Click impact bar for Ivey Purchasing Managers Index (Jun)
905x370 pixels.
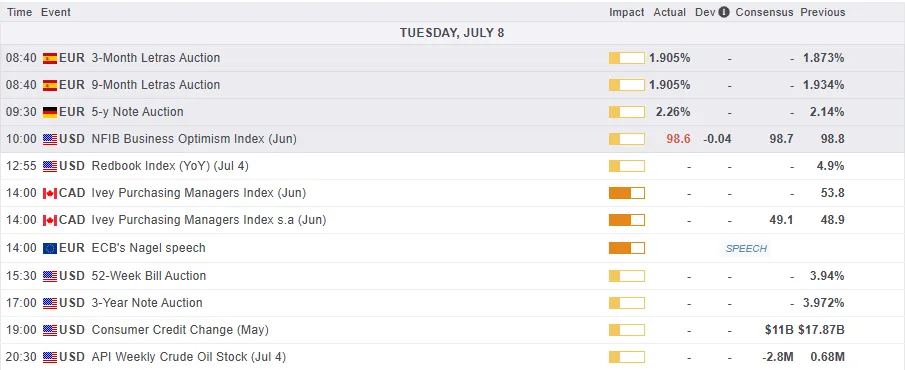(x=627, y=193)
